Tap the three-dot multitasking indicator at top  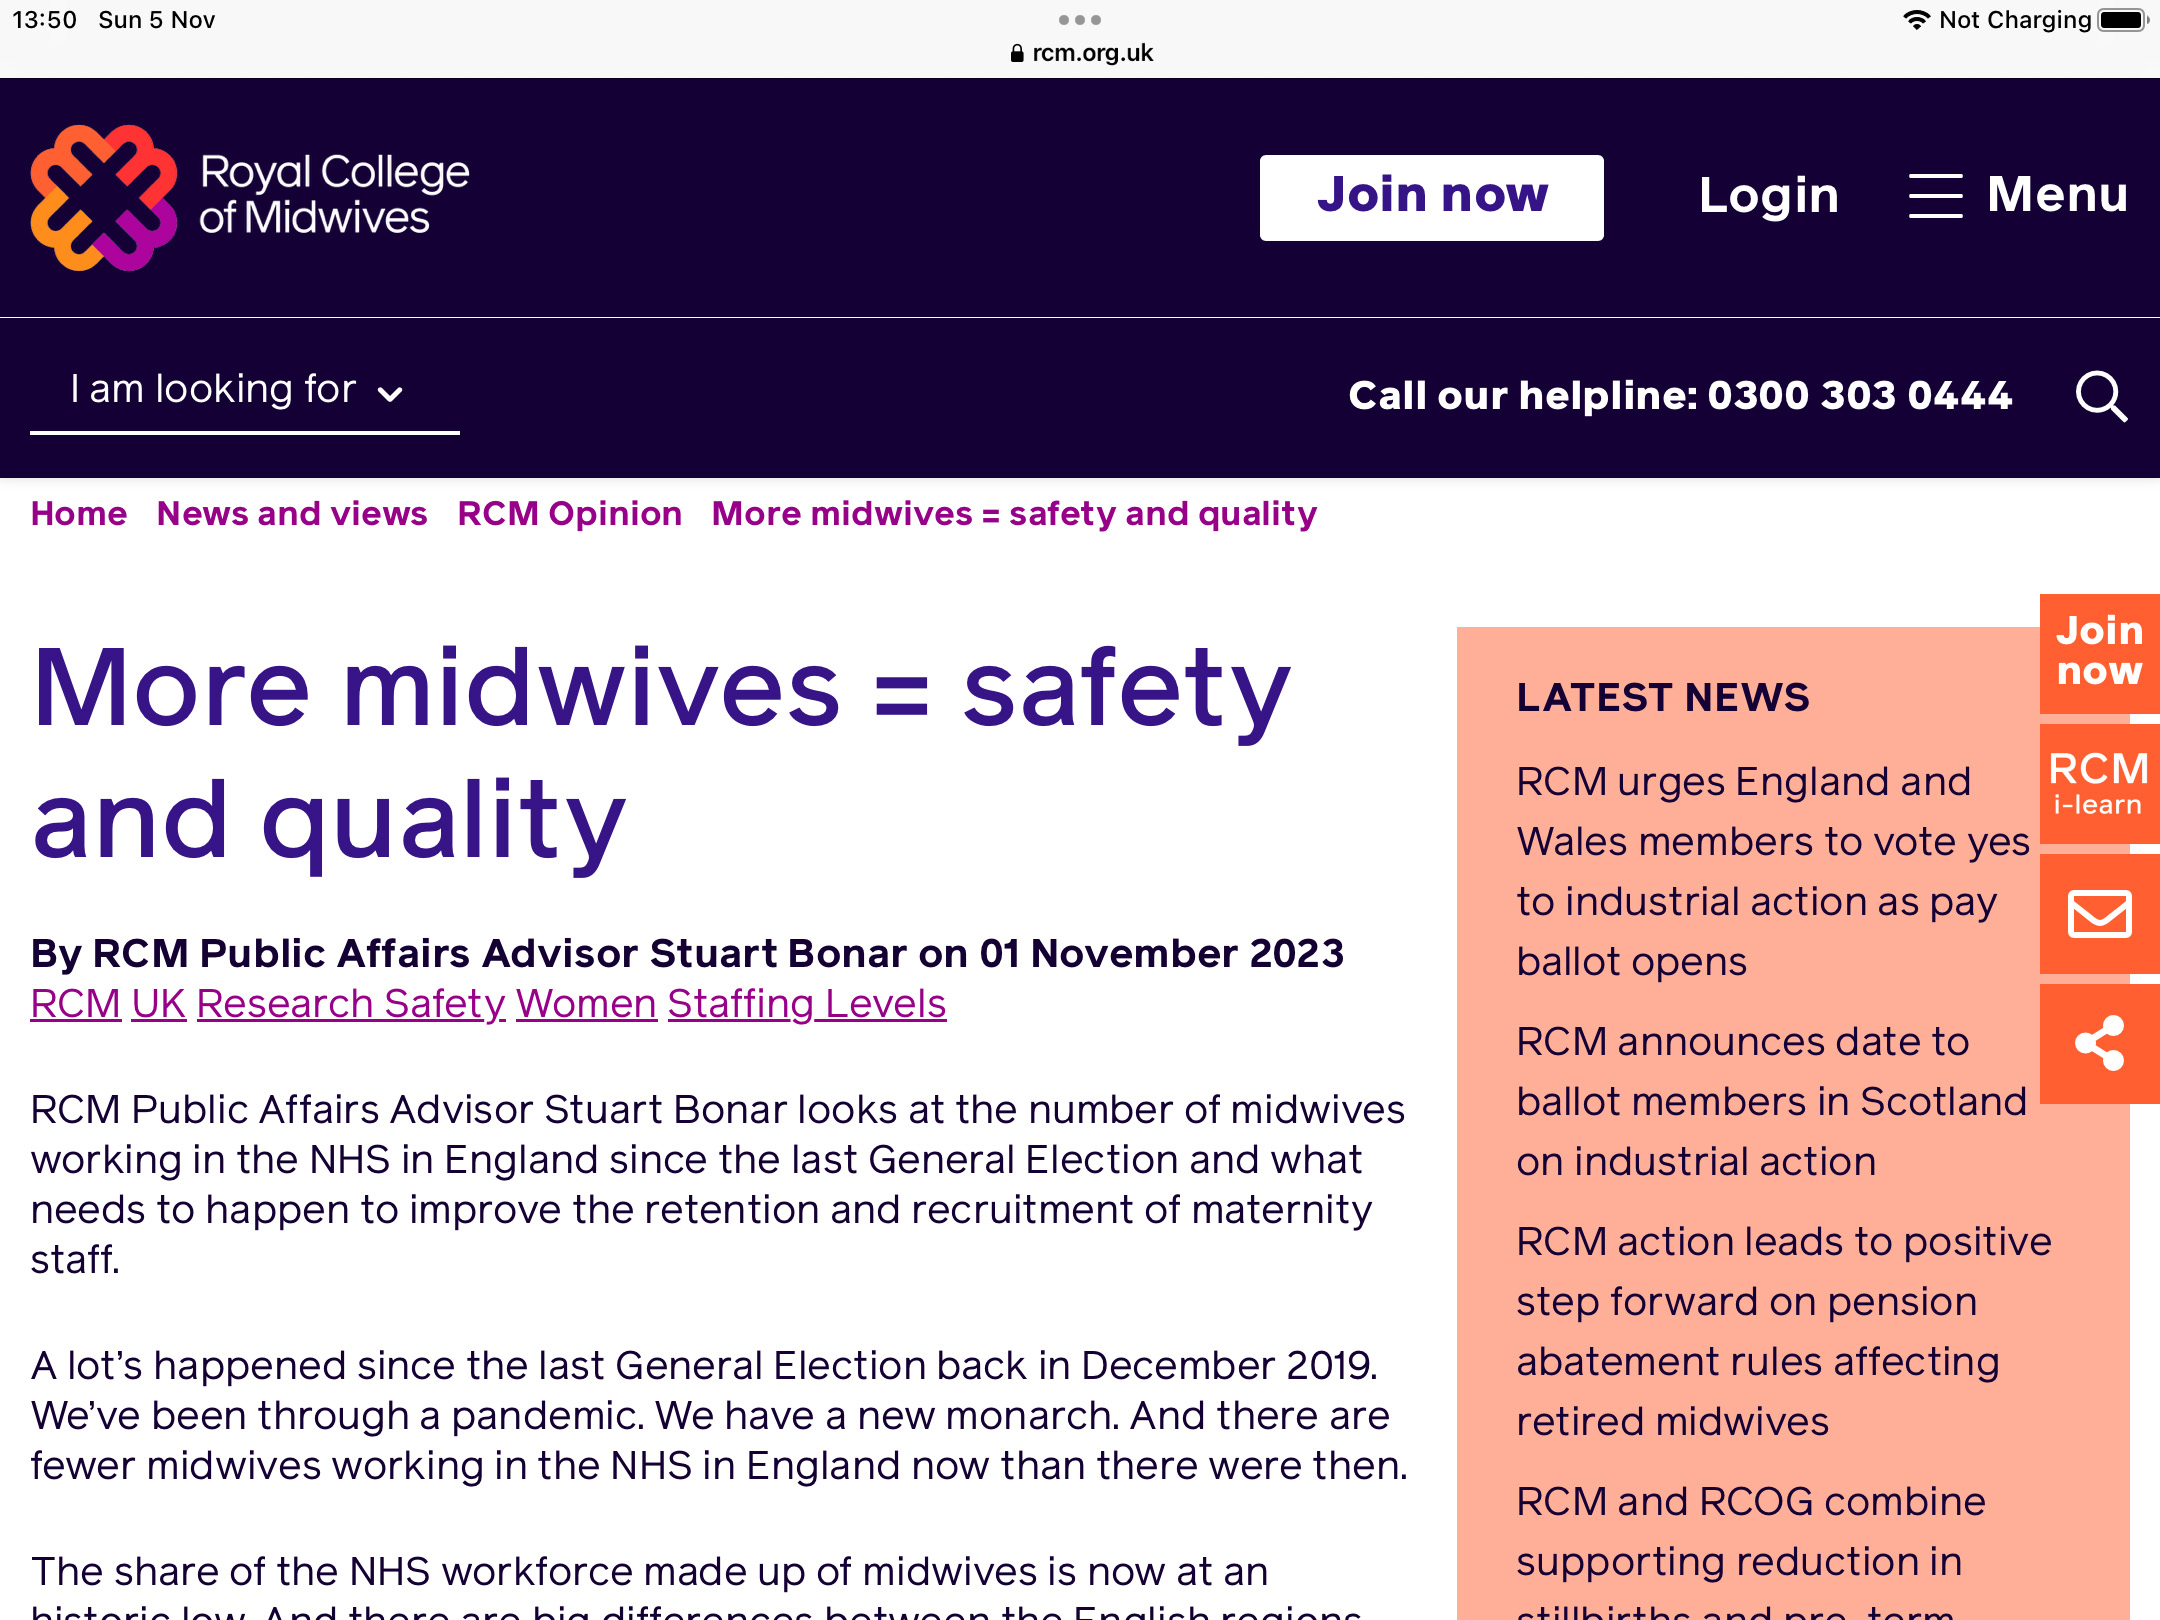coord(1080,20)
